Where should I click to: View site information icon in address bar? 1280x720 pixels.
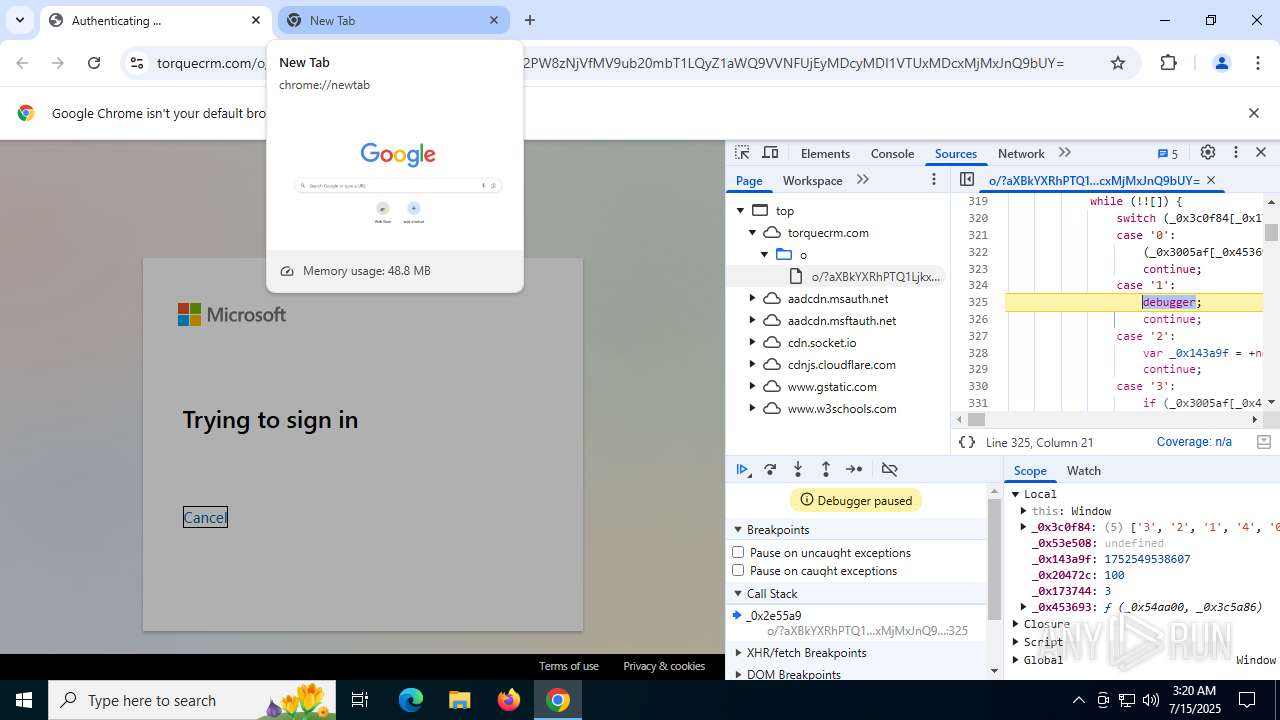pyautogui.click(x=137, y=63)
